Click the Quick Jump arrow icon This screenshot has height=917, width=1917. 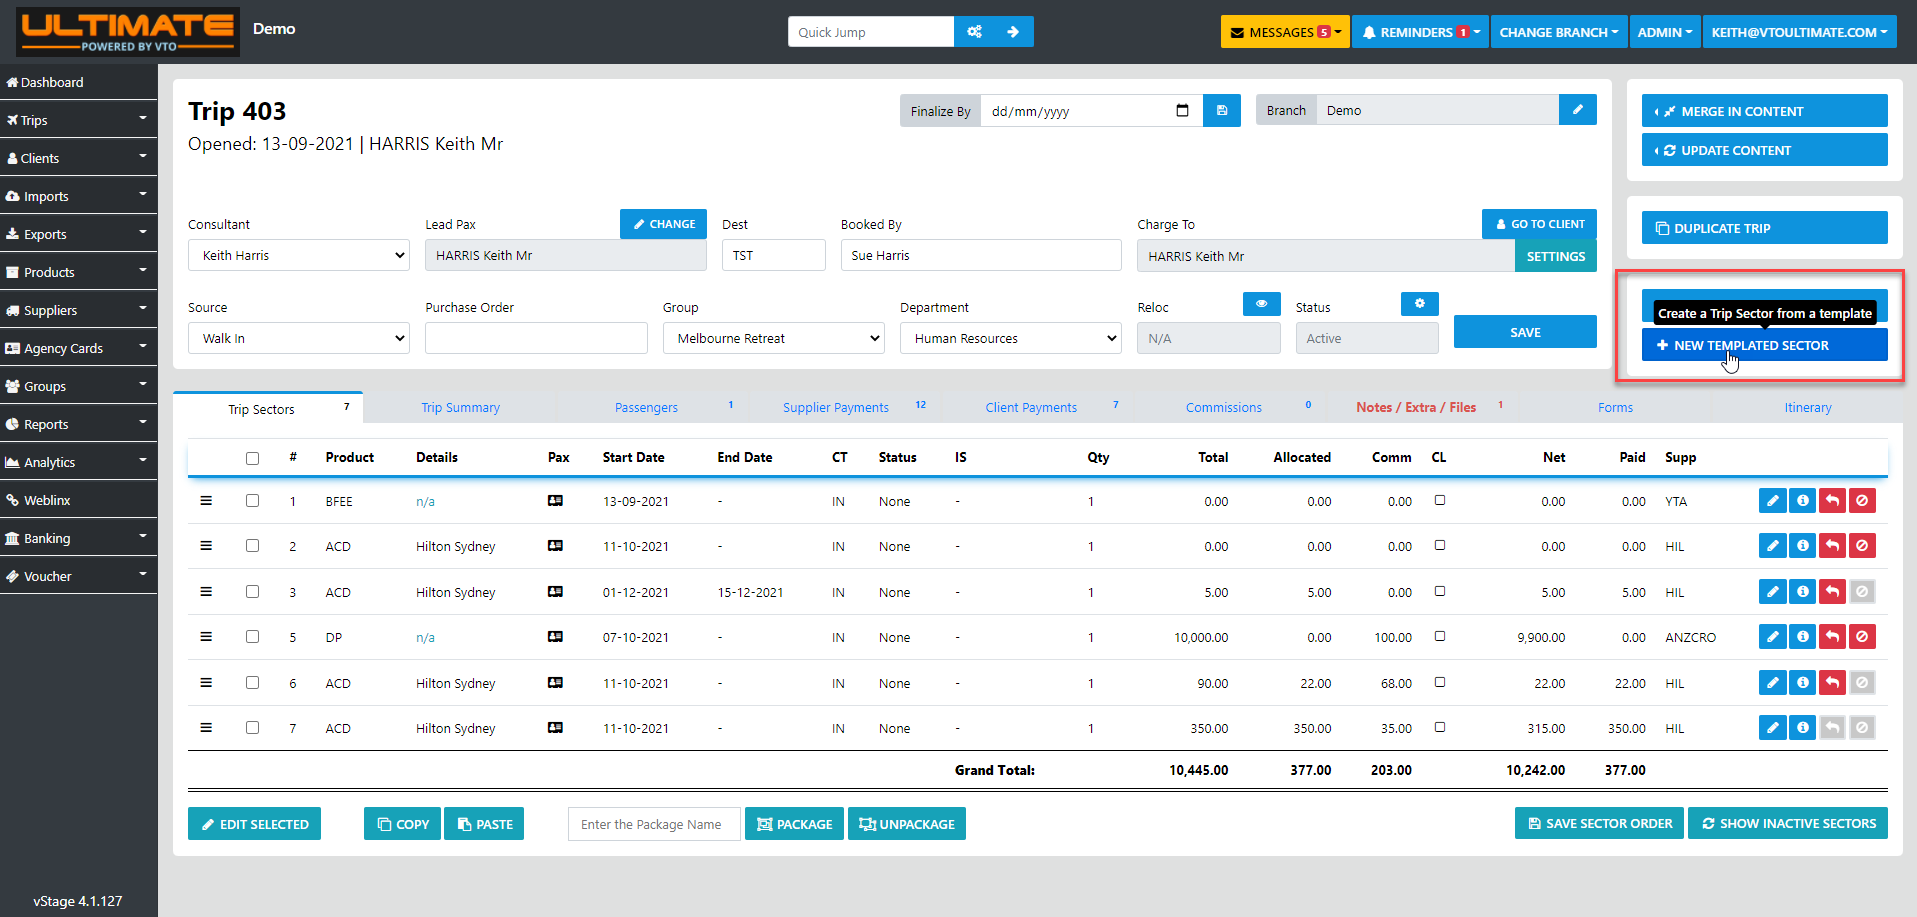pyautogui.click(x=1013, y=32)
